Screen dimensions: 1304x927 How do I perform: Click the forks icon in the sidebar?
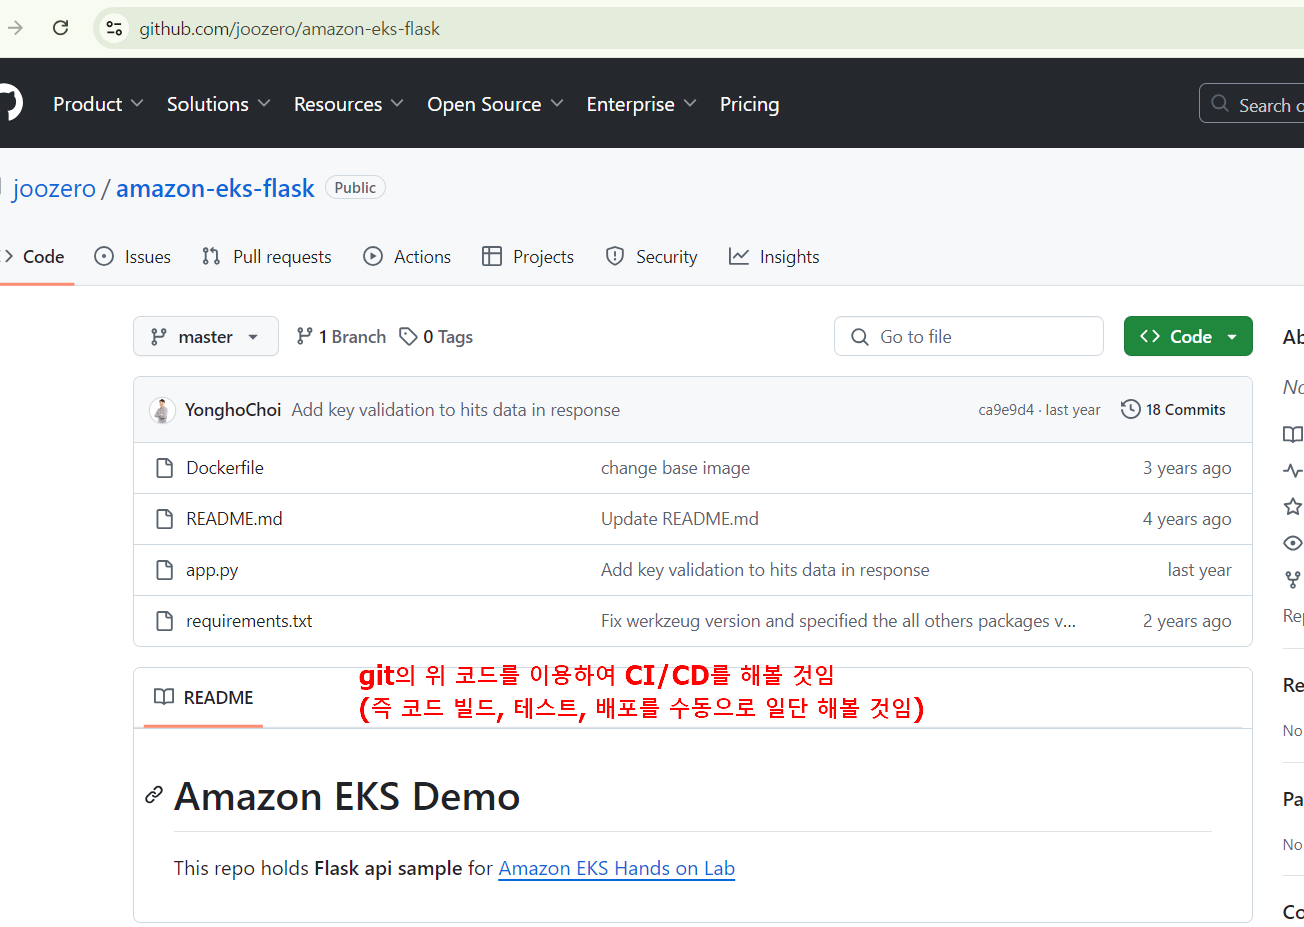[1293, 579]
